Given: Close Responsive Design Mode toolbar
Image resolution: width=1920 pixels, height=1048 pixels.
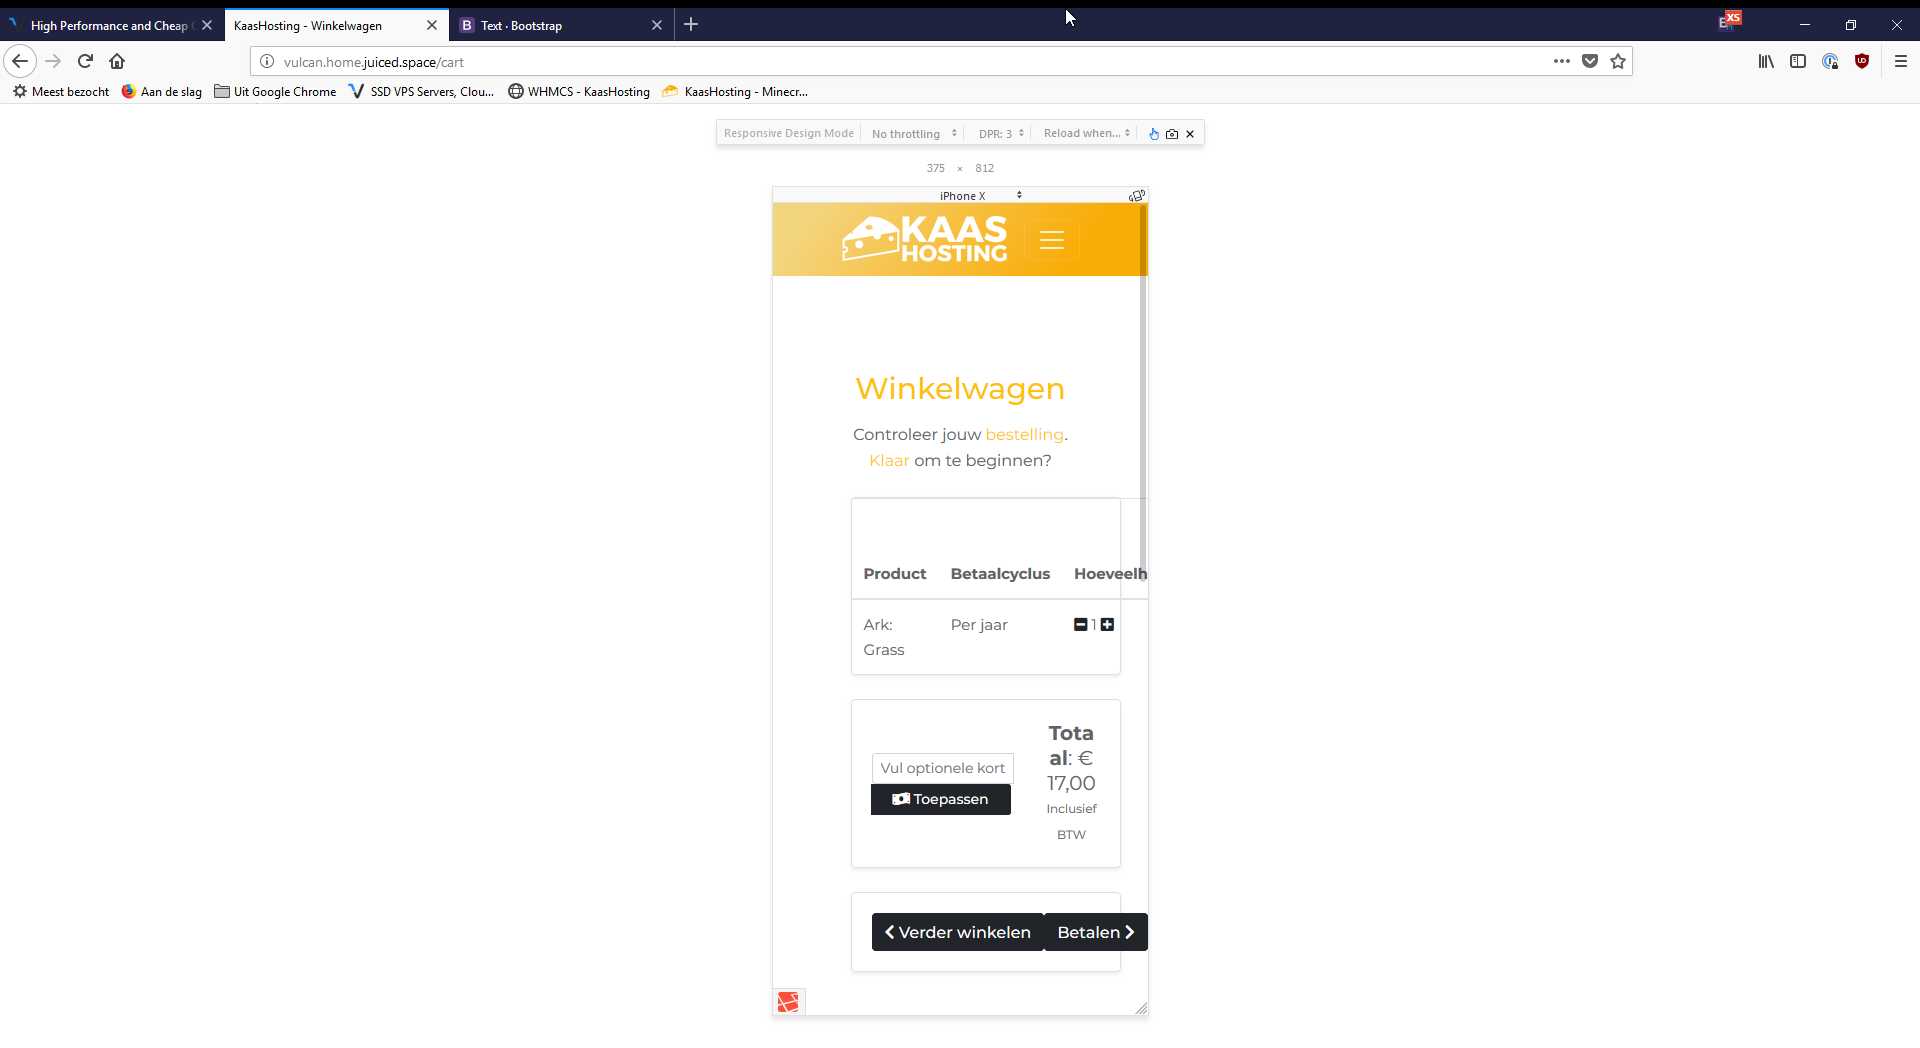Looking at the screenshot, I should pyautogui.click(x=1190, y=134).
